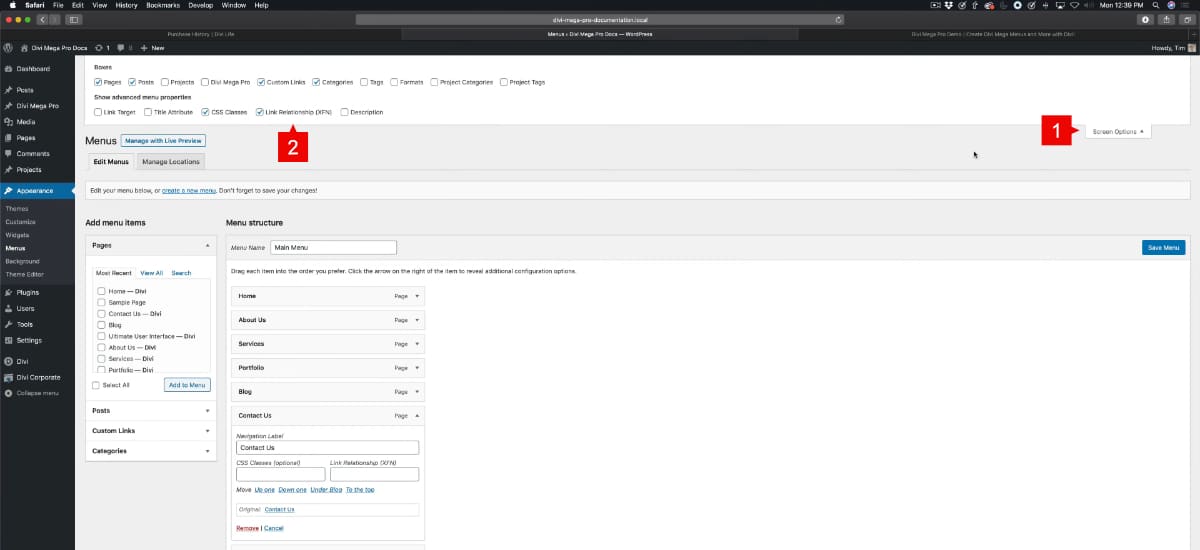Open Plugins via its plug icon

[8, 293]
